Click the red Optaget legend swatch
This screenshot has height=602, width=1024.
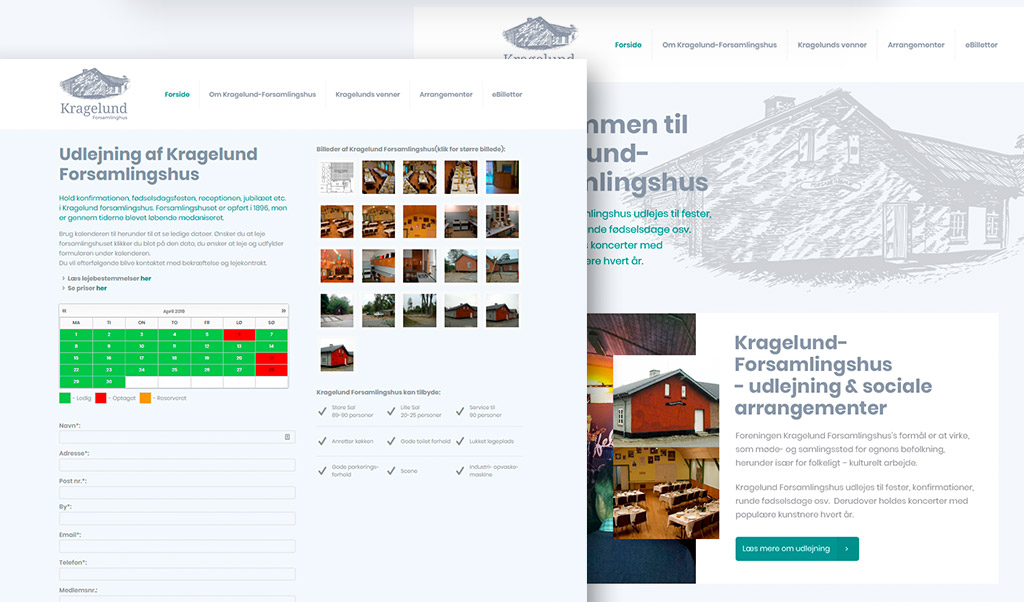pos(101,398)
